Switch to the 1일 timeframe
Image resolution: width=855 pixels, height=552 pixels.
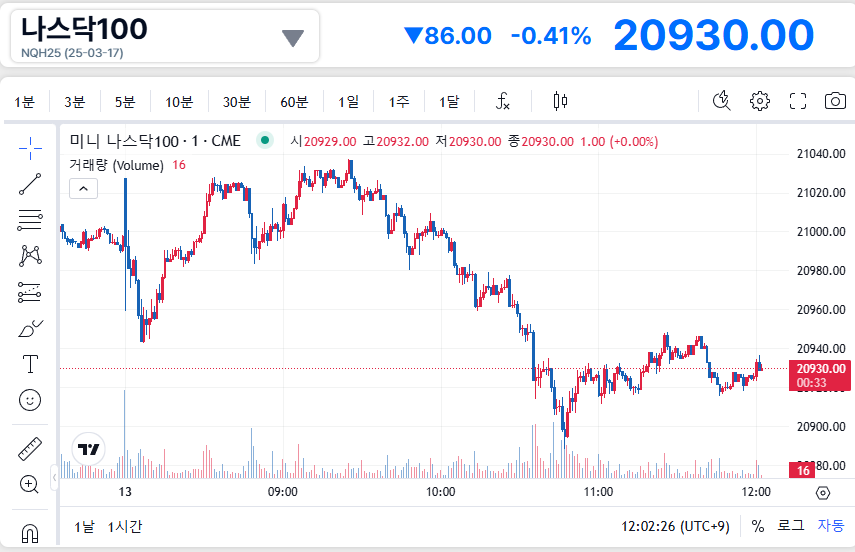point(348,101)
